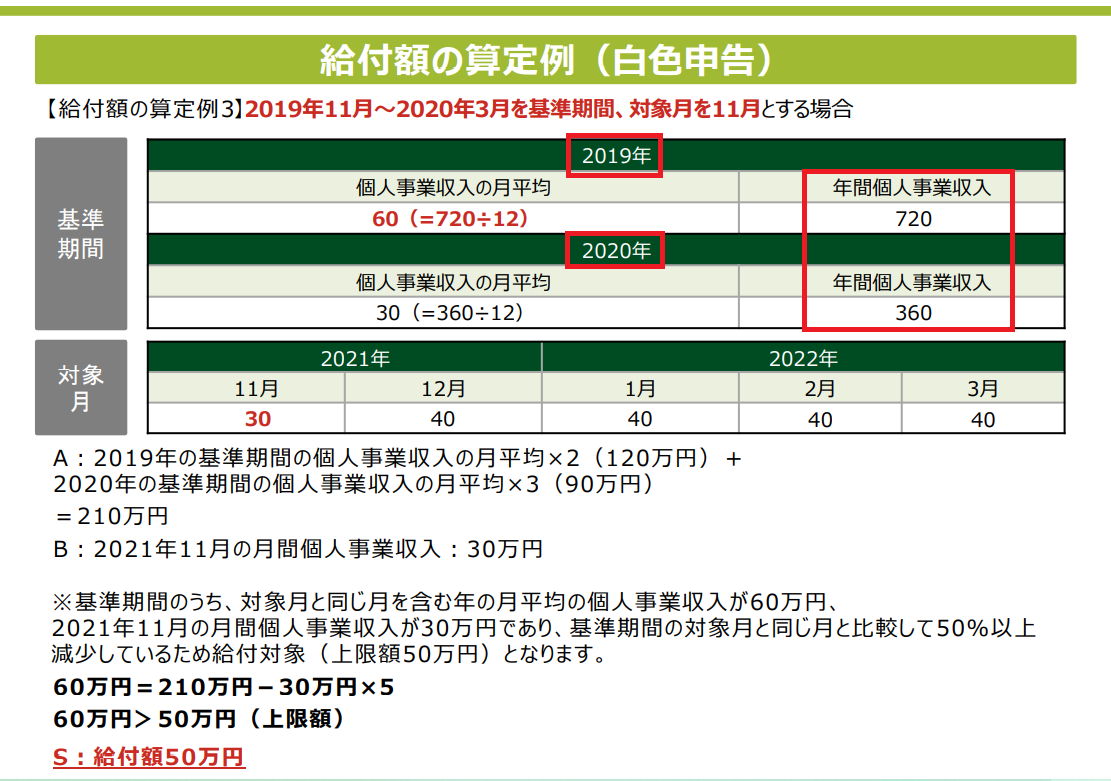Select the 40 value under 3月
Screen dimensions: 1111x781
983,420
